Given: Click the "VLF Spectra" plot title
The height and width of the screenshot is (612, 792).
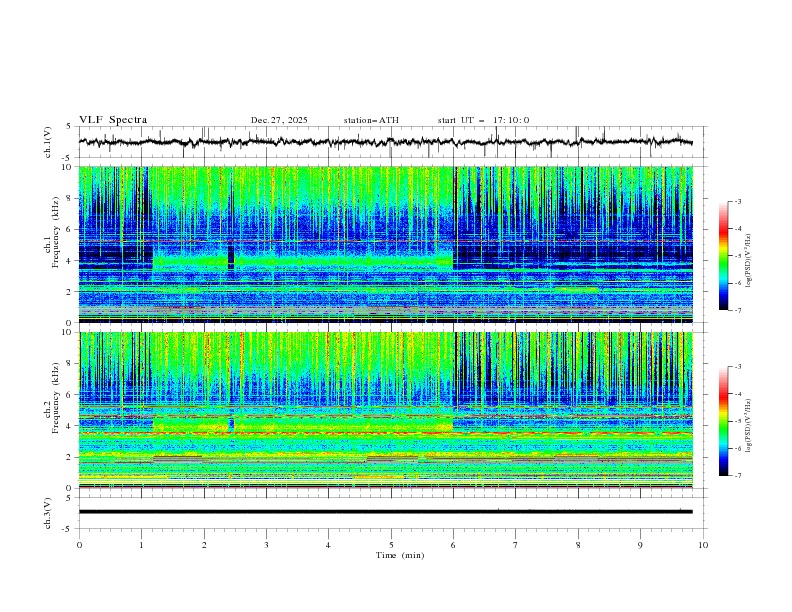Looking at the screenshot, I should click(x=113, y=120).
